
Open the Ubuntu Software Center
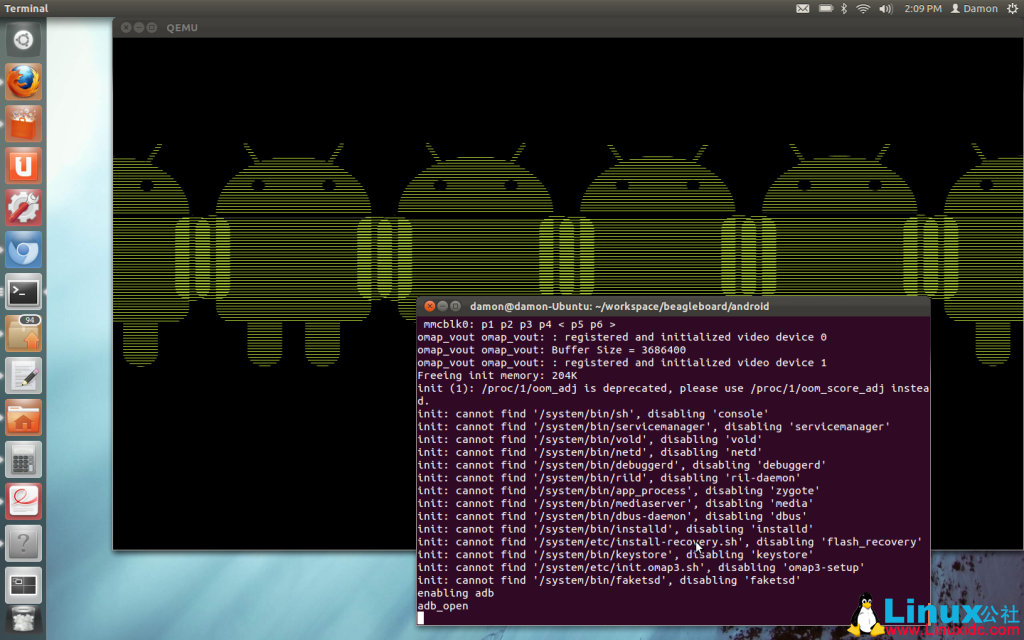22,124
